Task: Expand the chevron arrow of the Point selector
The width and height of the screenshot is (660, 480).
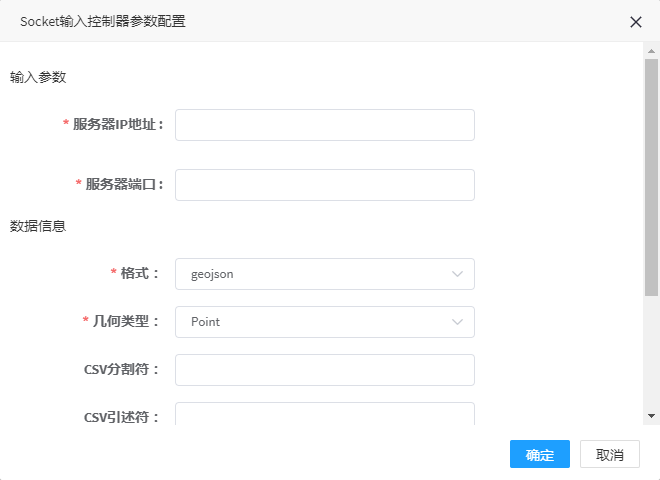Action: pos(457,322)
